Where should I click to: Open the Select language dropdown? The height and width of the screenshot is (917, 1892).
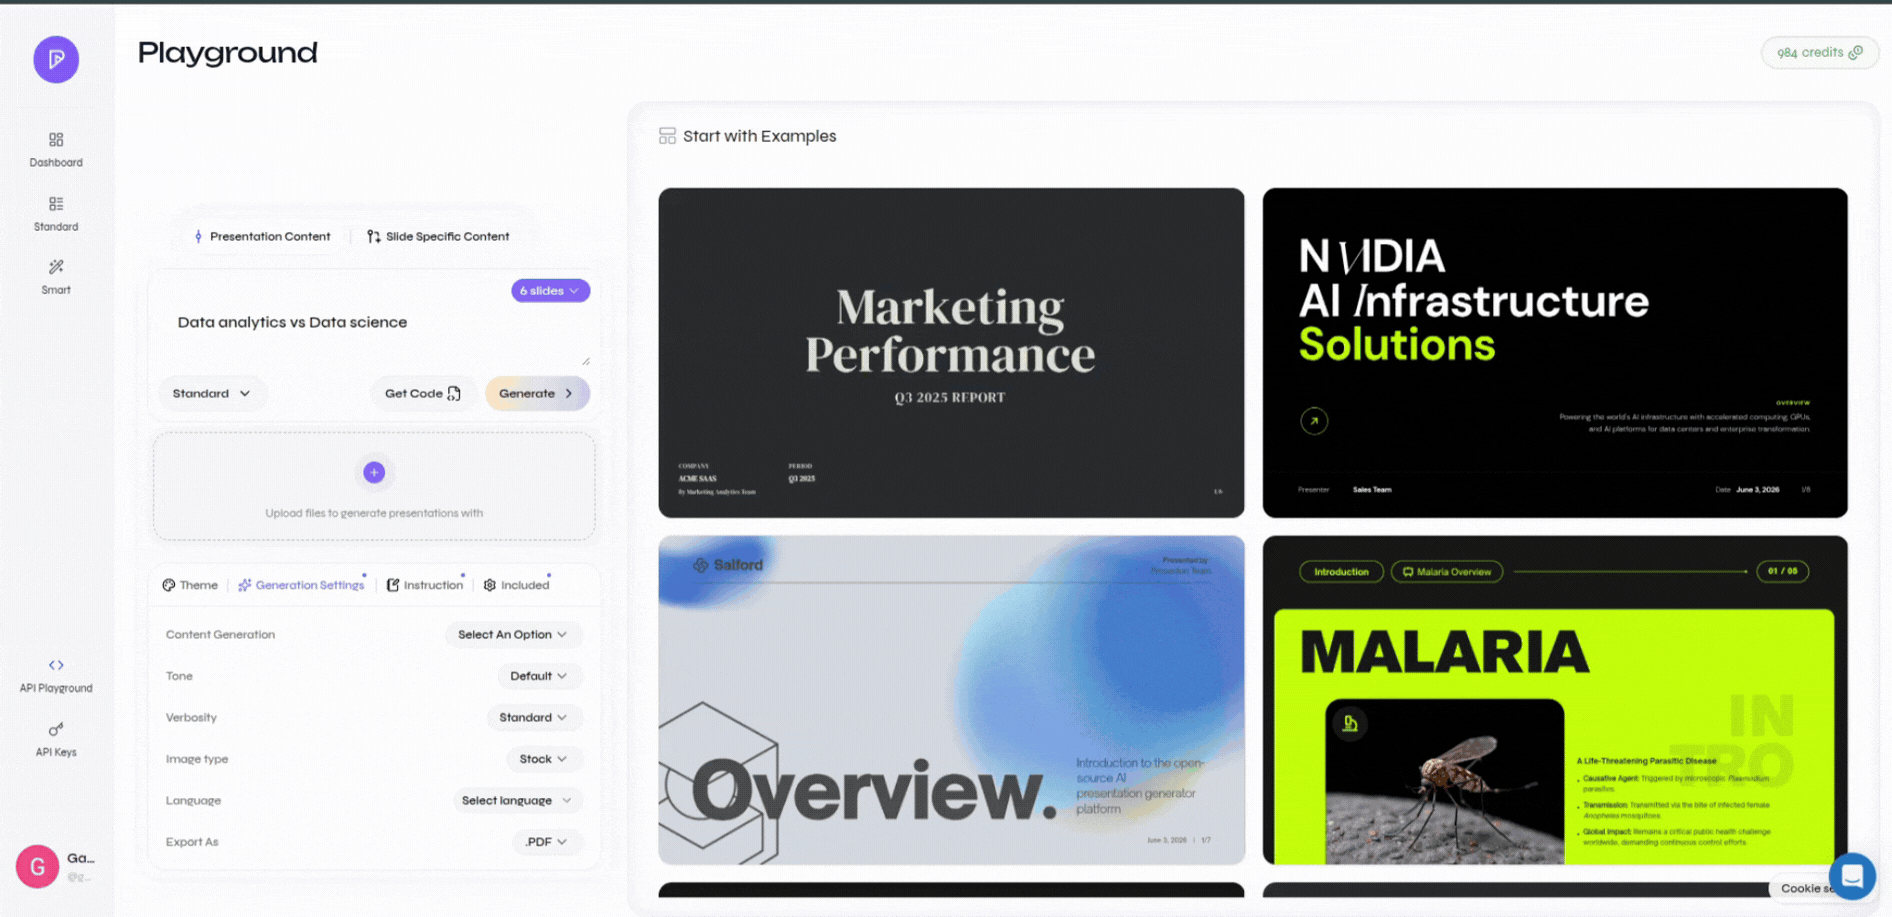pyautogui.click(x=517, y=801)
